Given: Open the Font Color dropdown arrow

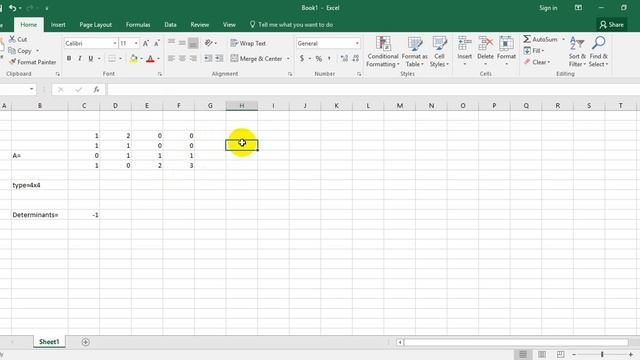Looking at the screenshot, I should [x=158, y=59].
